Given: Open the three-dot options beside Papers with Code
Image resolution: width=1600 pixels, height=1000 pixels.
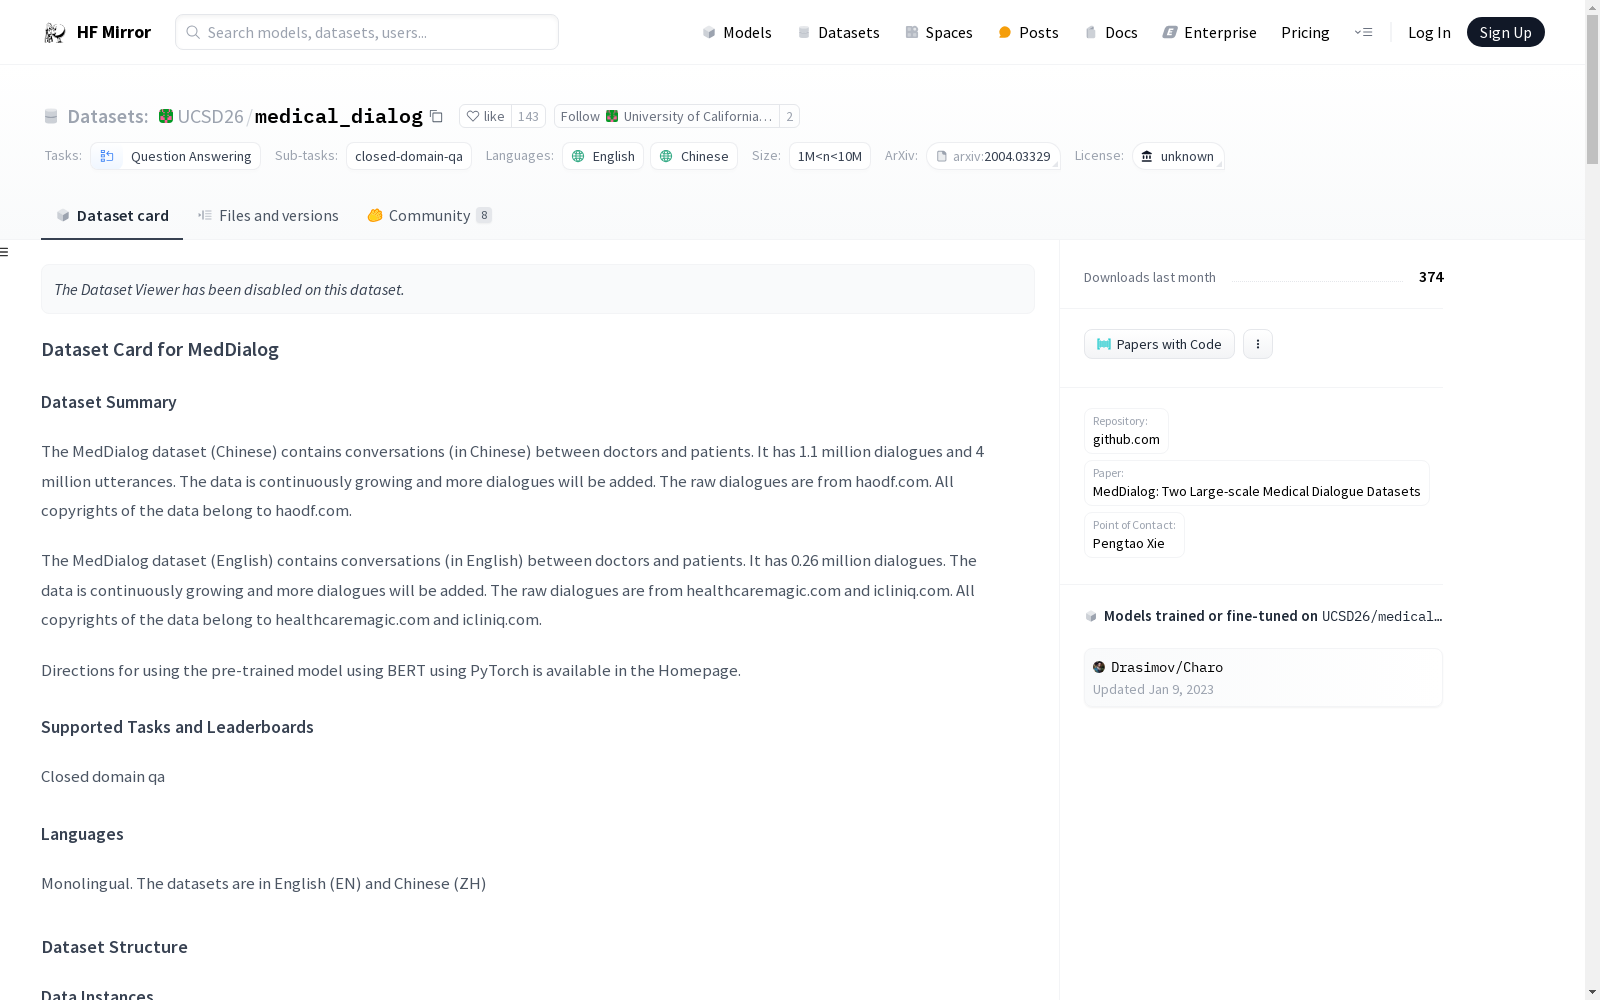Looking at the screenshot, I should click(x=1258, y=344).
